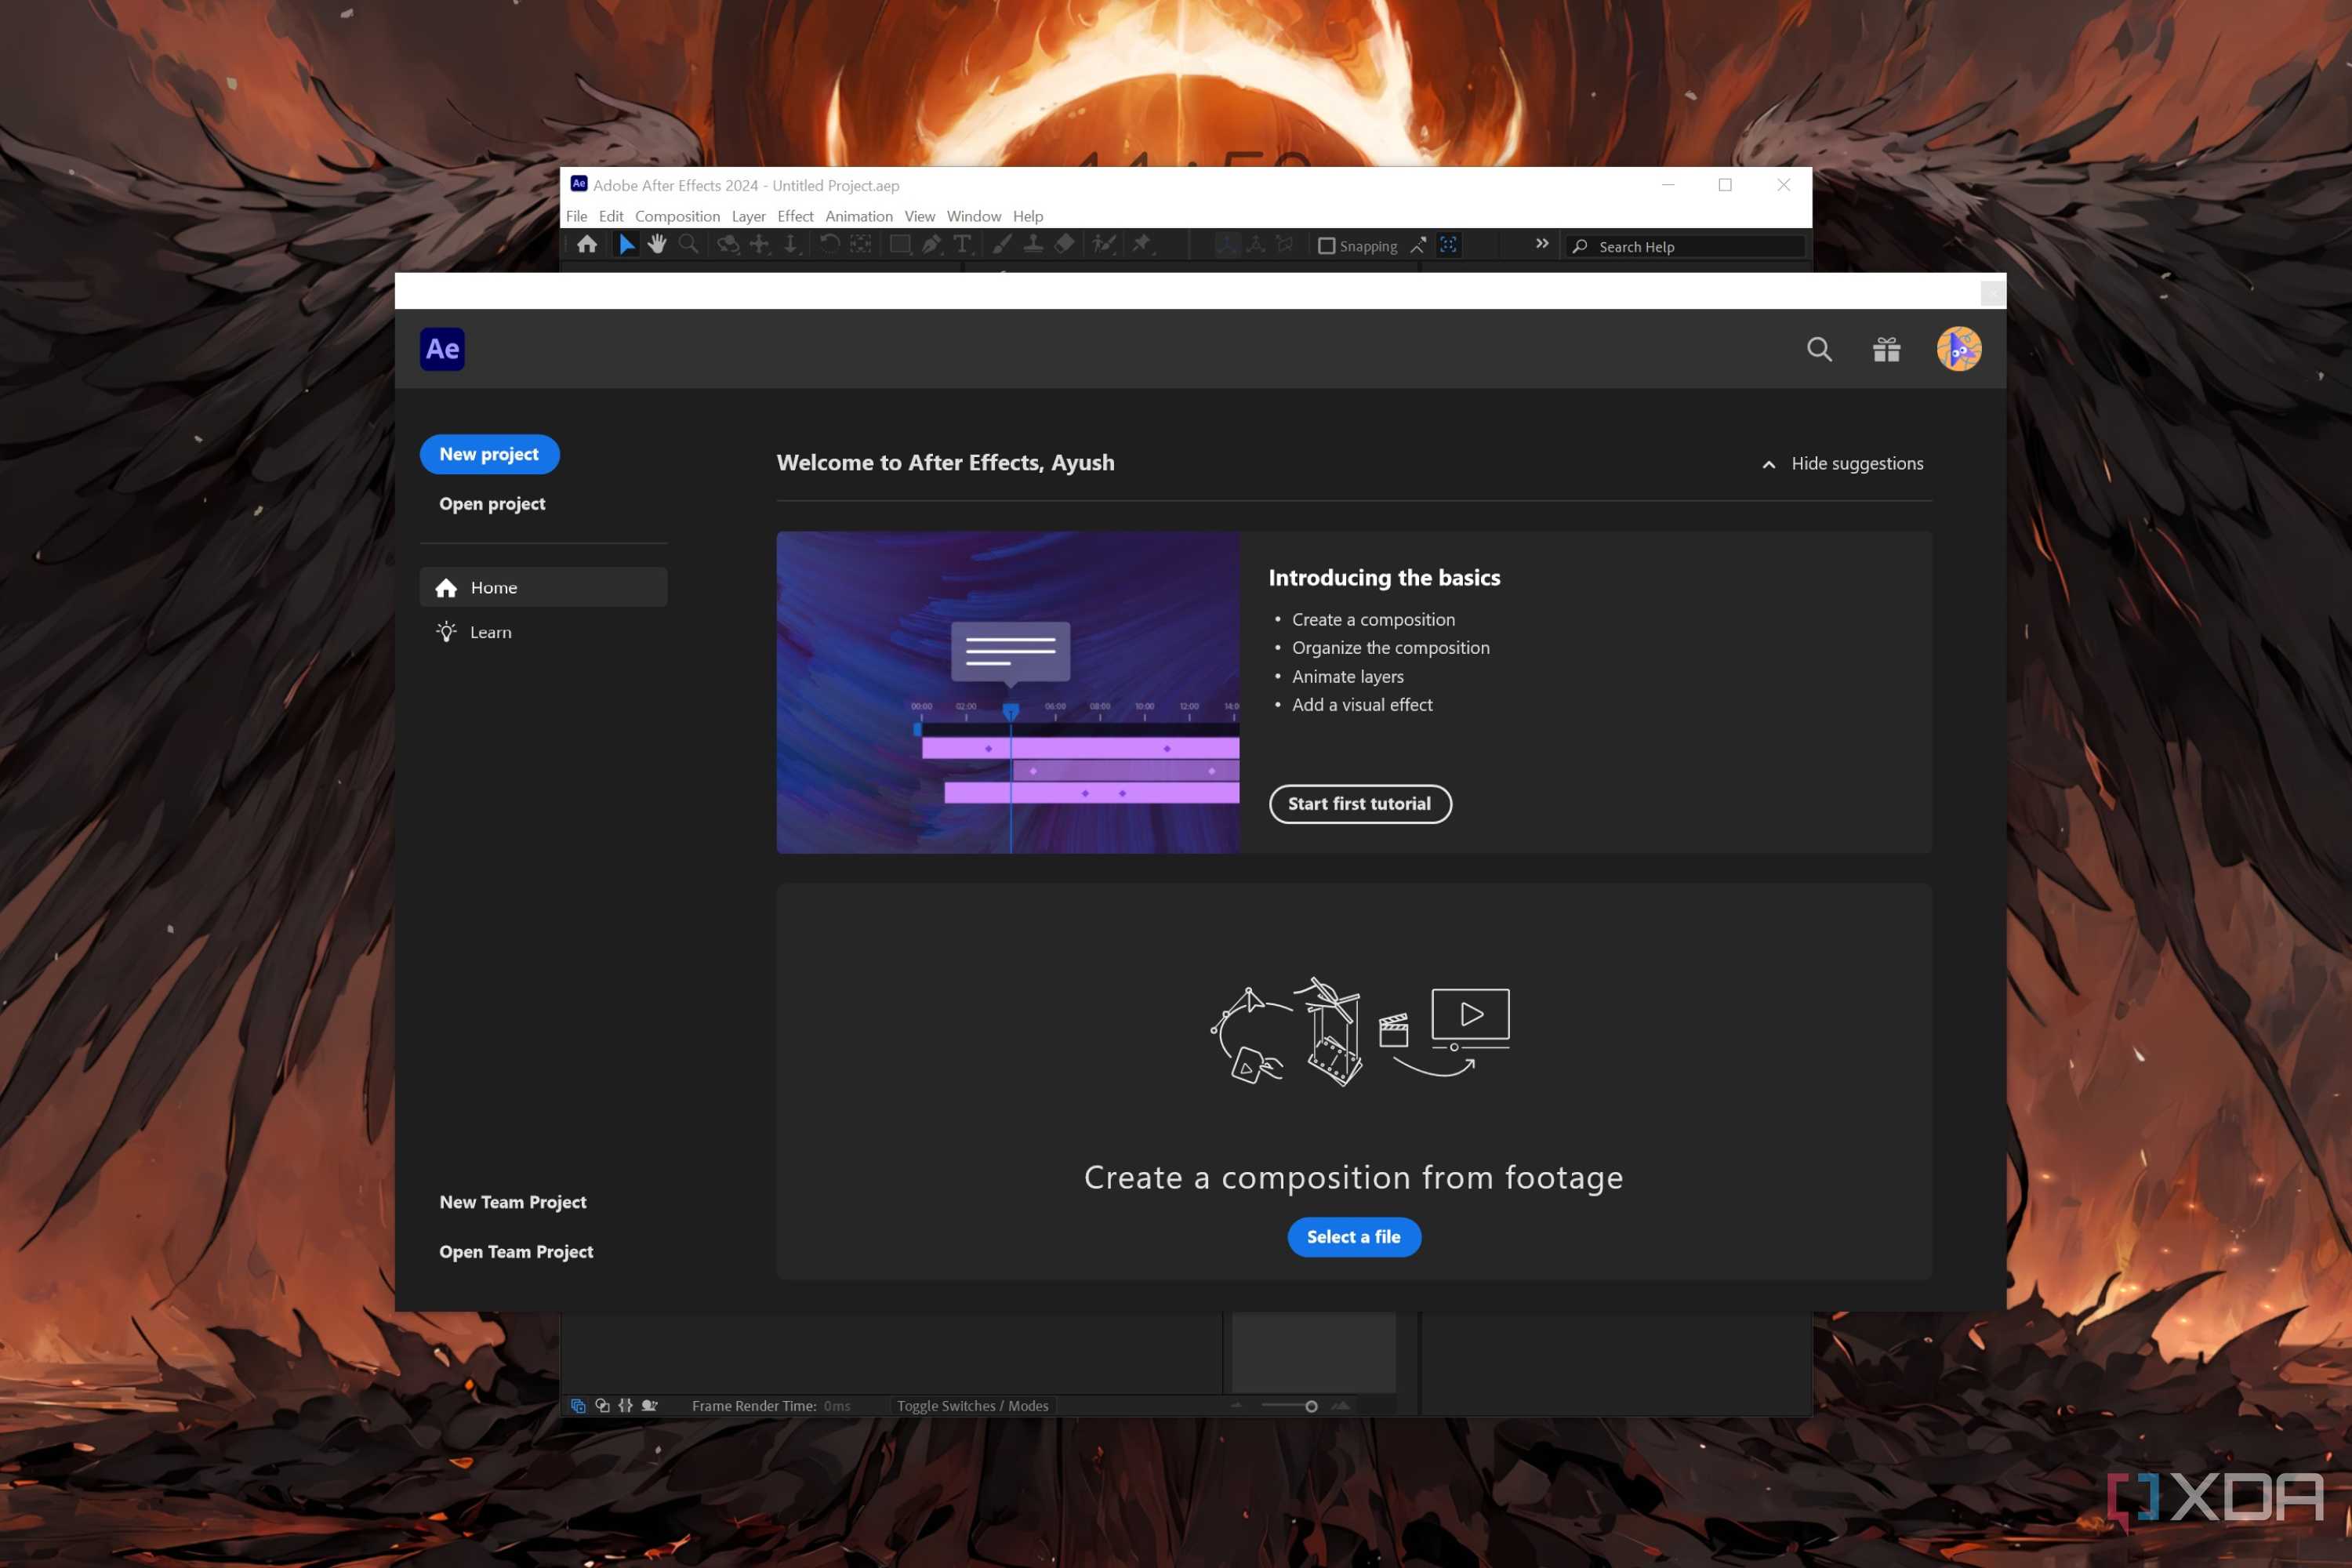This screenshot has width=2352, height=1568.
Task: Open the Window menu
Action: pos(974,216)
